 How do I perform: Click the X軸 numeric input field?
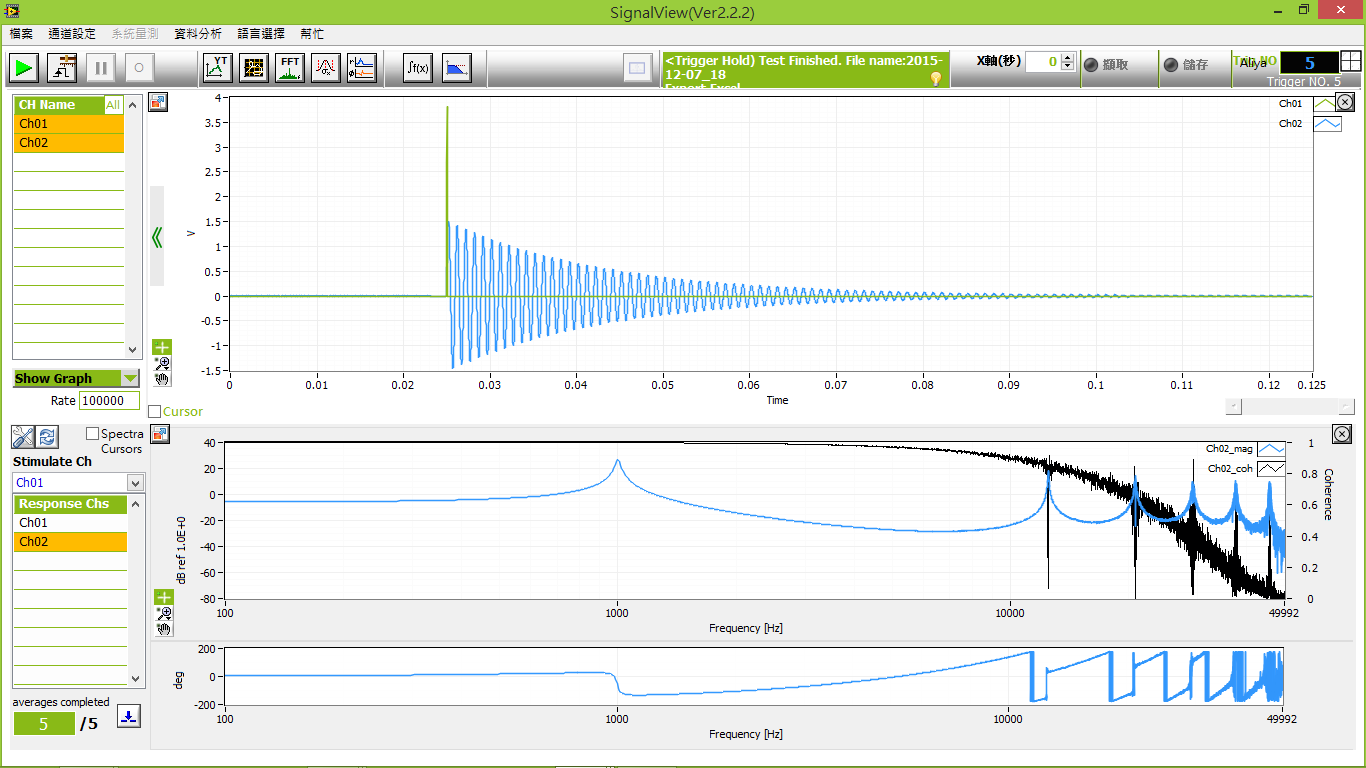pos(1043,62)
